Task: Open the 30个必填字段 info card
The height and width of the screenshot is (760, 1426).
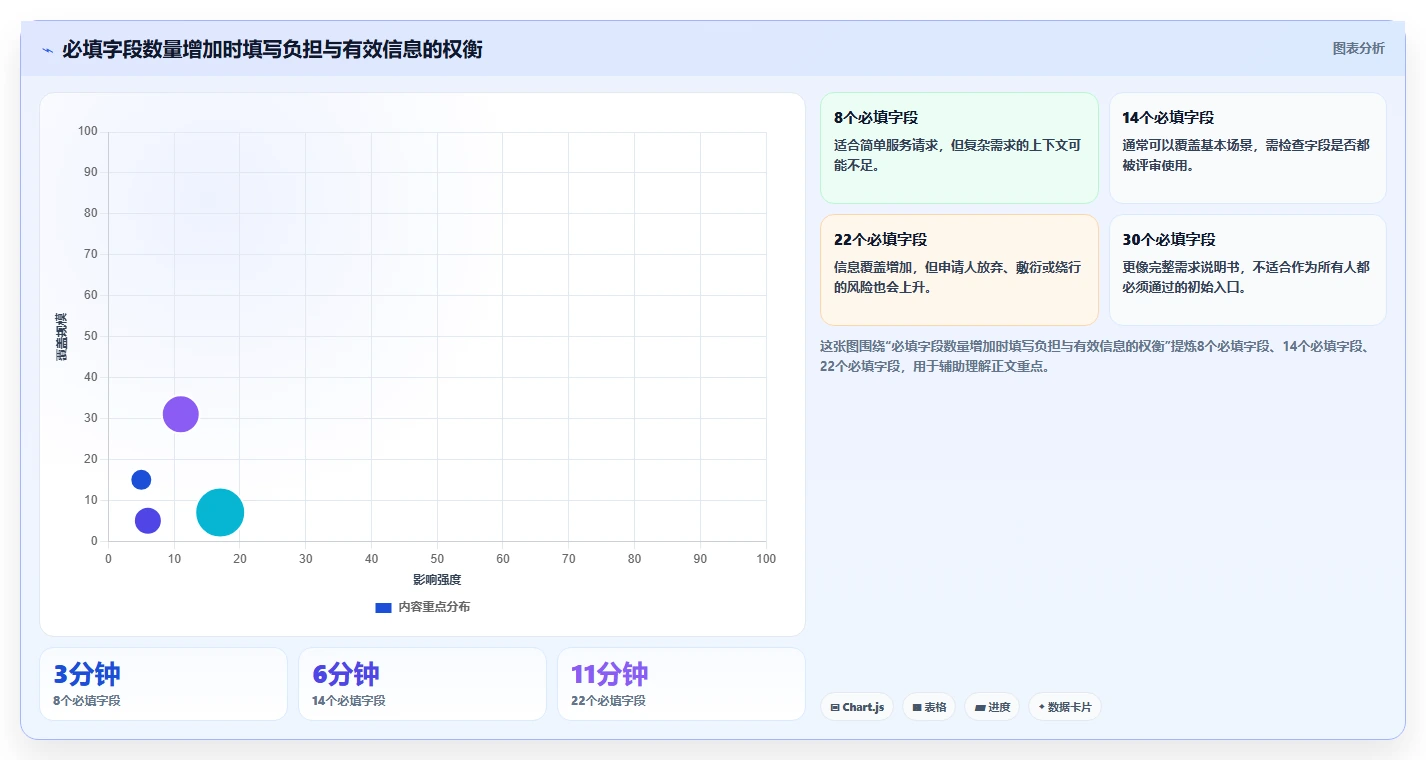Action: pyautogui.click(x=1247, y=270)
